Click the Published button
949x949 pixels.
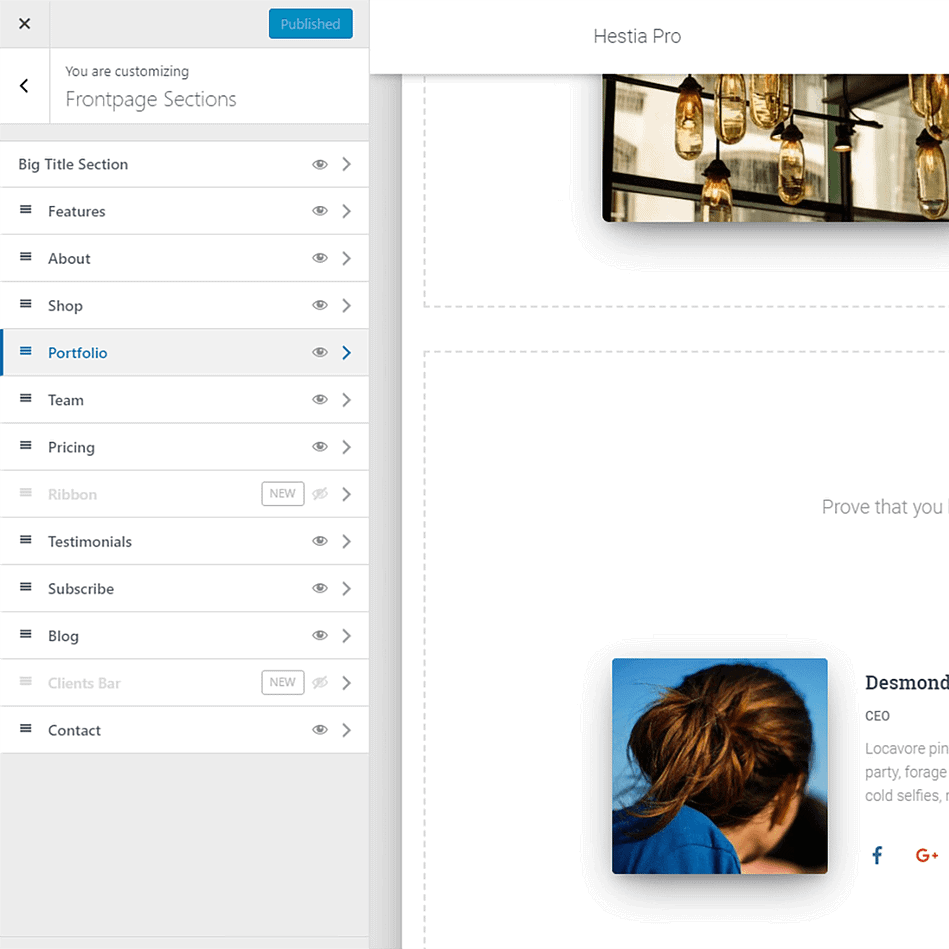[310, 24]
